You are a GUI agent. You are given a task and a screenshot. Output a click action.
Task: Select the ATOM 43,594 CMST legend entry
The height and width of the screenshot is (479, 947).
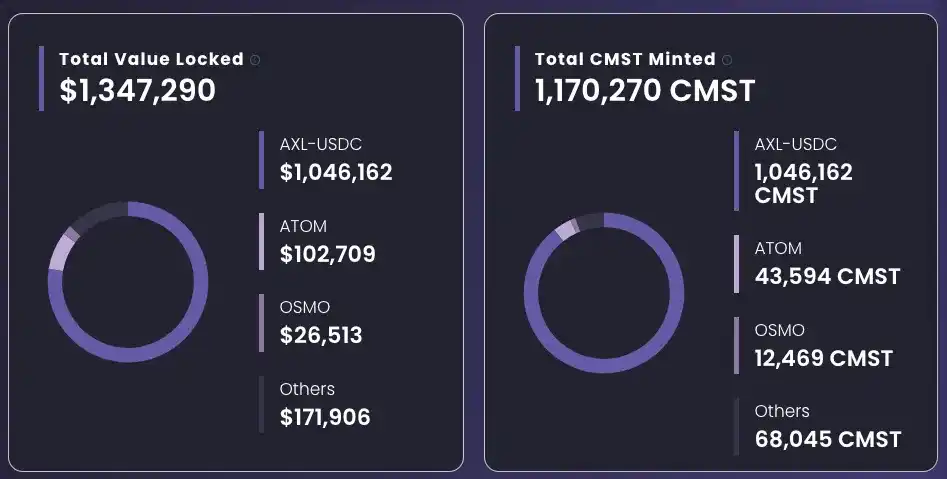[x=827, y=264]
